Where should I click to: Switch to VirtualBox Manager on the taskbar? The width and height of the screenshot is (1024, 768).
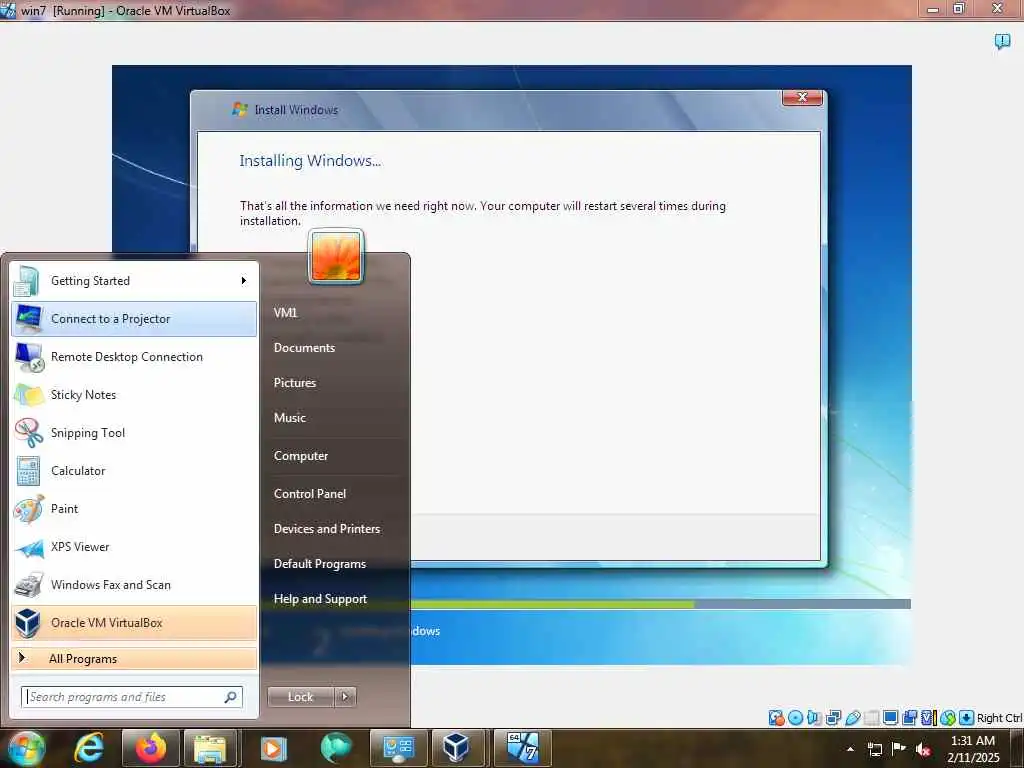[x=456, y=748]
